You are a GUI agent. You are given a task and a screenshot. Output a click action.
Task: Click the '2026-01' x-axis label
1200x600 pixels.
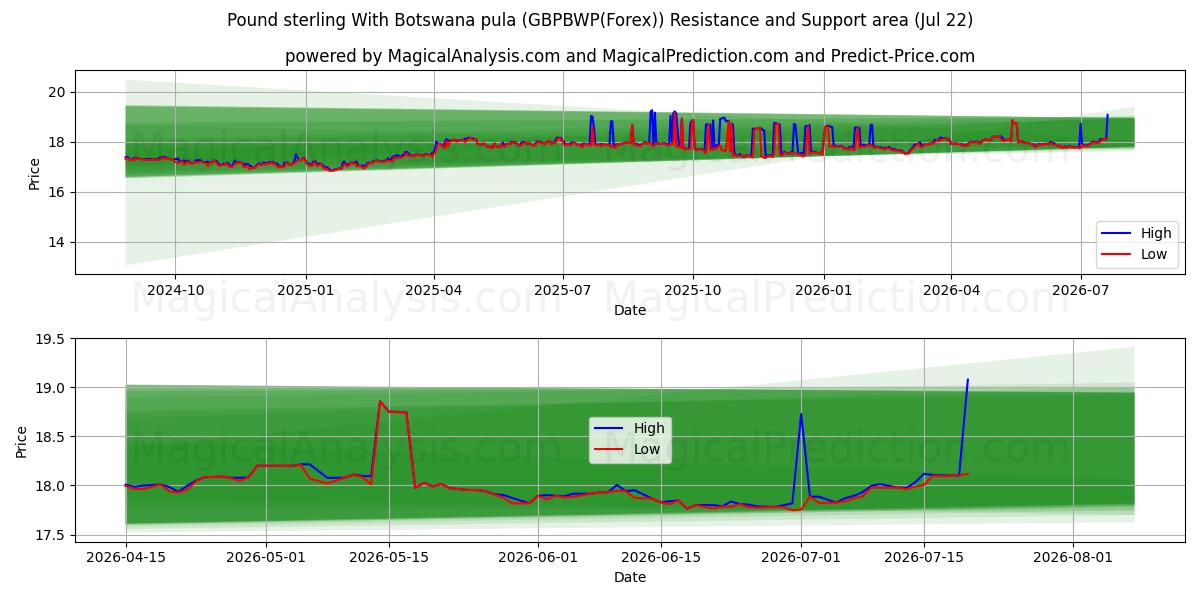822,290
